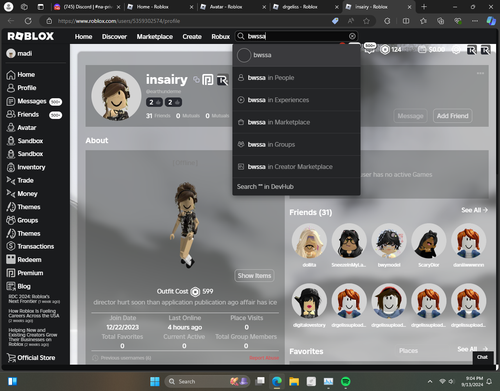Click See All next to Friends
Viewport: 500px width, 391px height.
(474, 210)
